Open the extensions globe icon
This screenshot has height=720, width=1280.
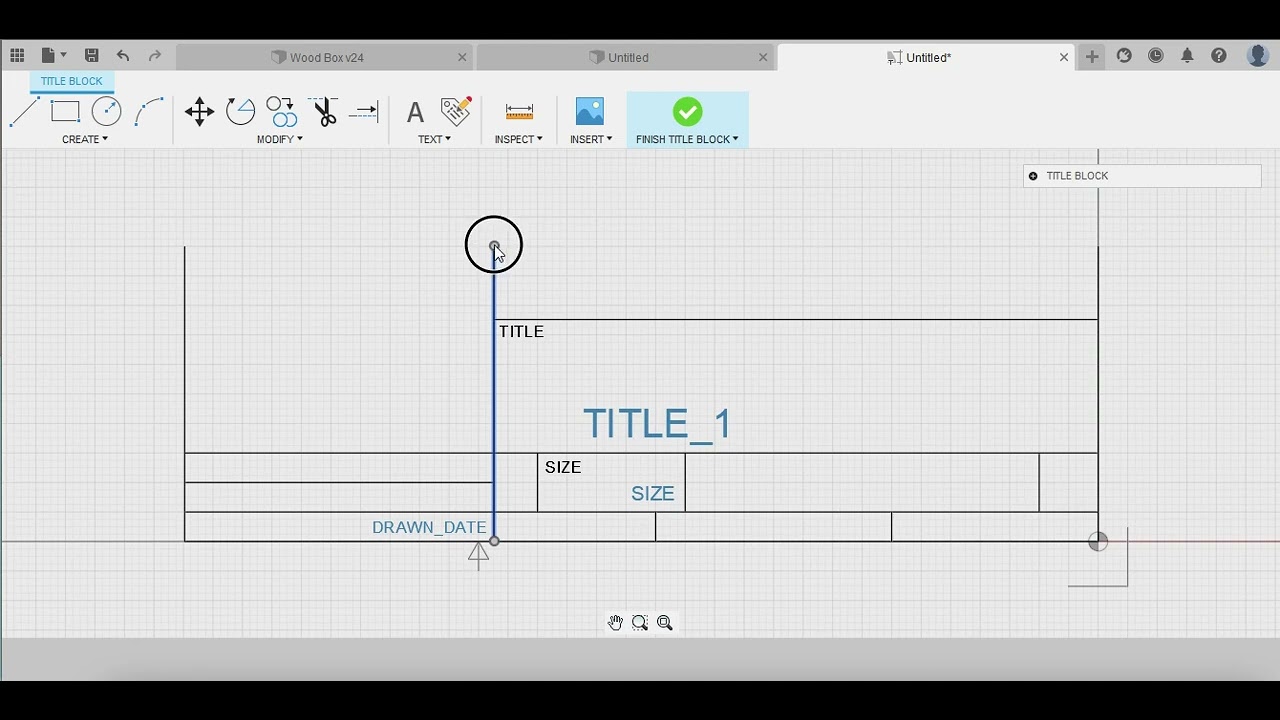point(1124,56)
